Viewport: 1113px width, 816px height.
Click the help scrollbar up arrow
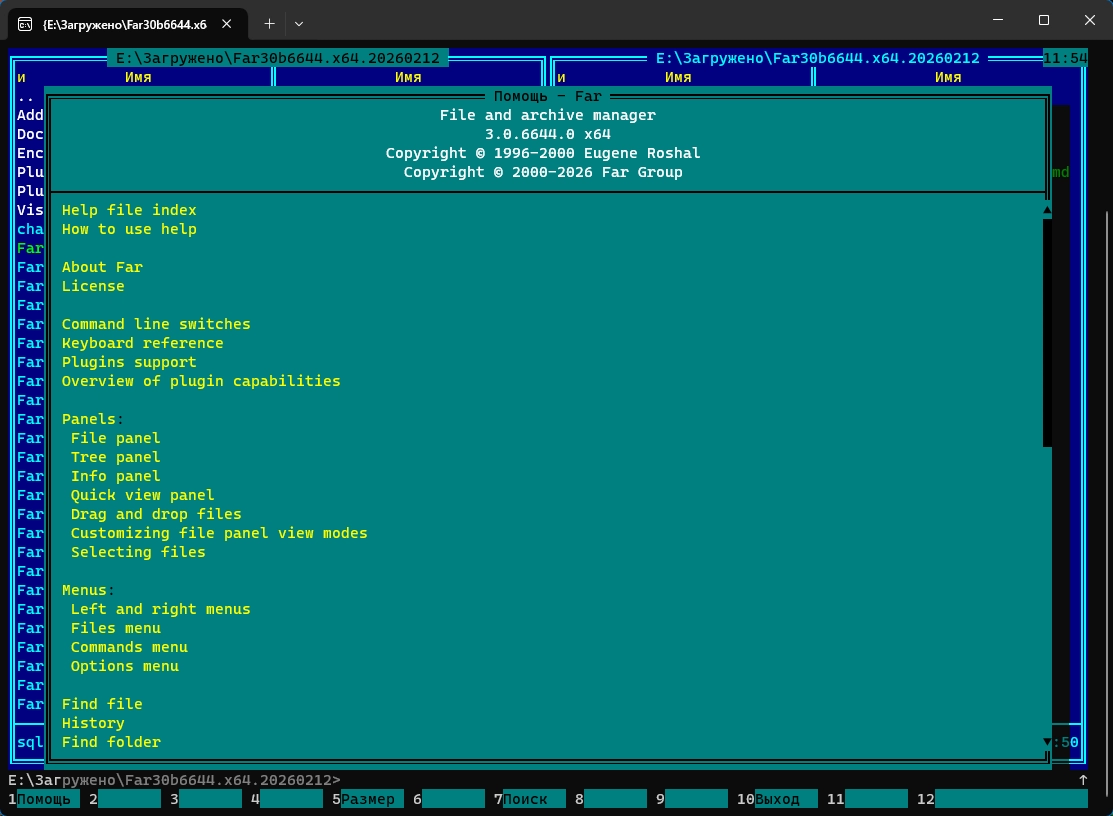click(1047, 210)
